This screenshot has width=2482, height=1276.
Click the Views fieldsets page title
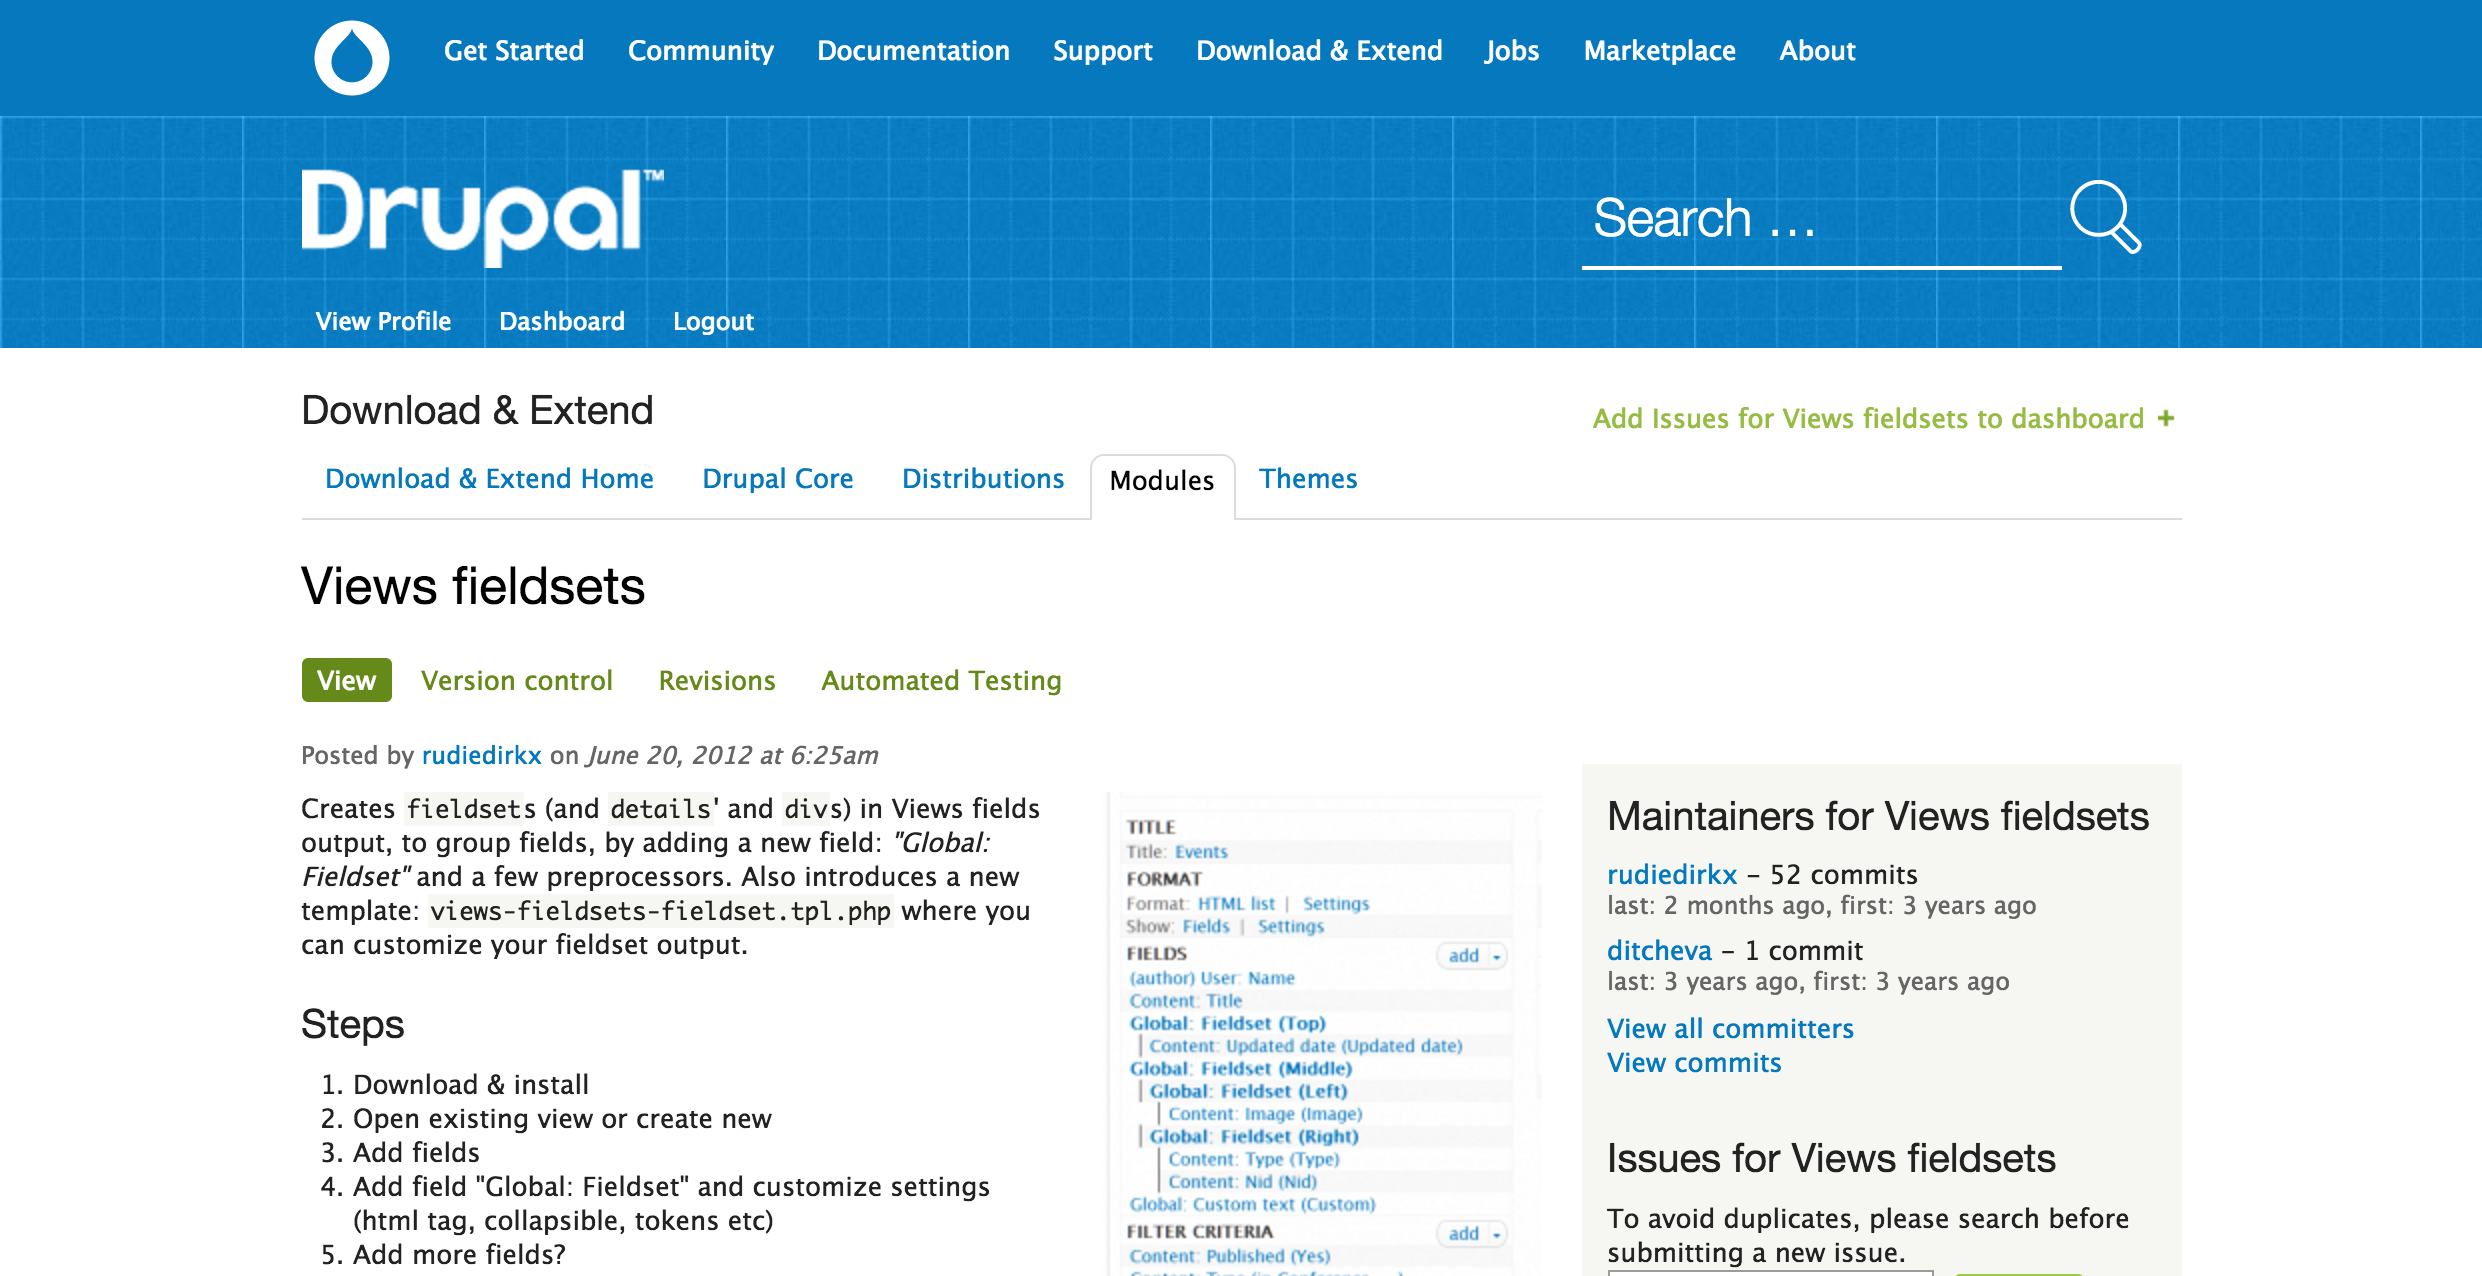click(x=473, y=586)
